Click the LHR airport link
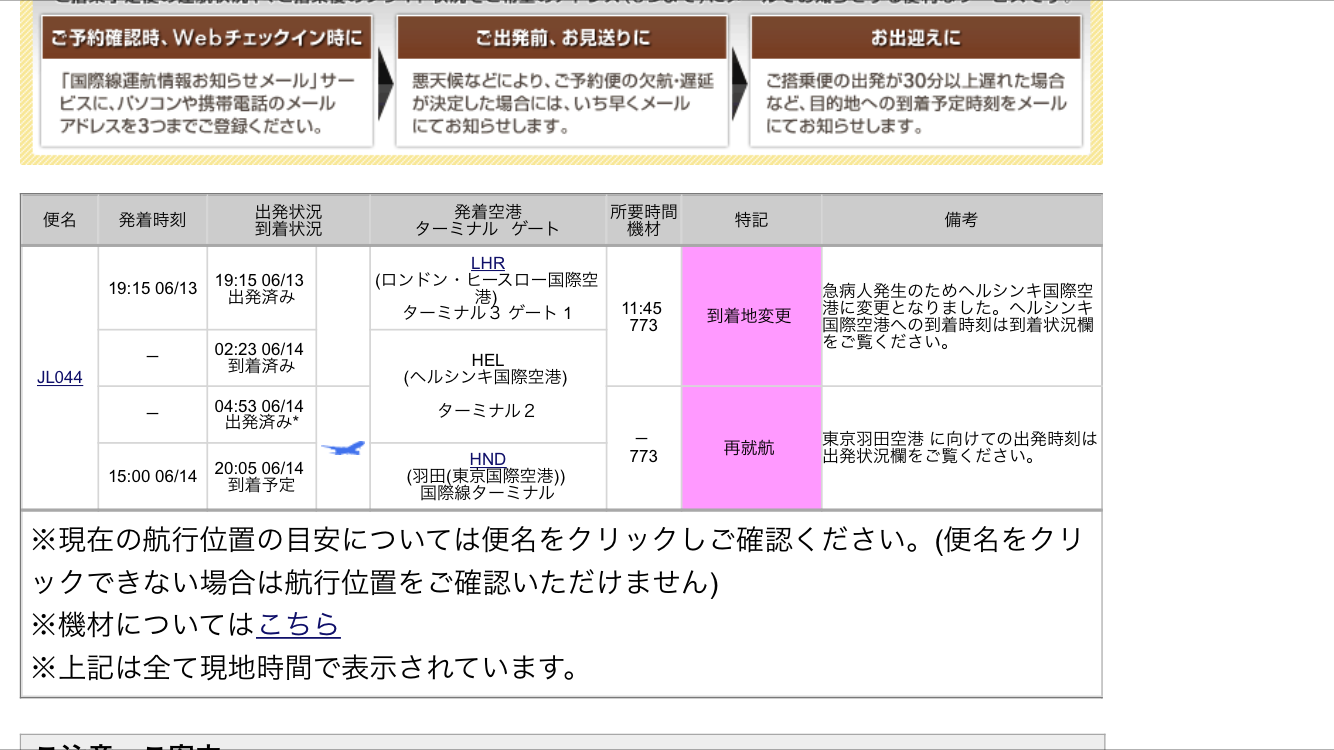Image resolution: width=1334 pixels, height=750 pixels. [x=488, y=264]
